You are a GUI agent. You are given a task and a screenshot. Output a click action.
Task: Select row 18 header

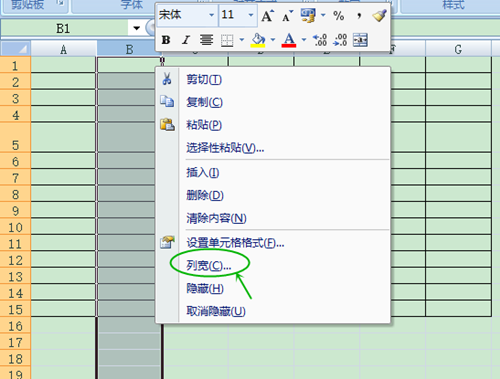[15, 359]
